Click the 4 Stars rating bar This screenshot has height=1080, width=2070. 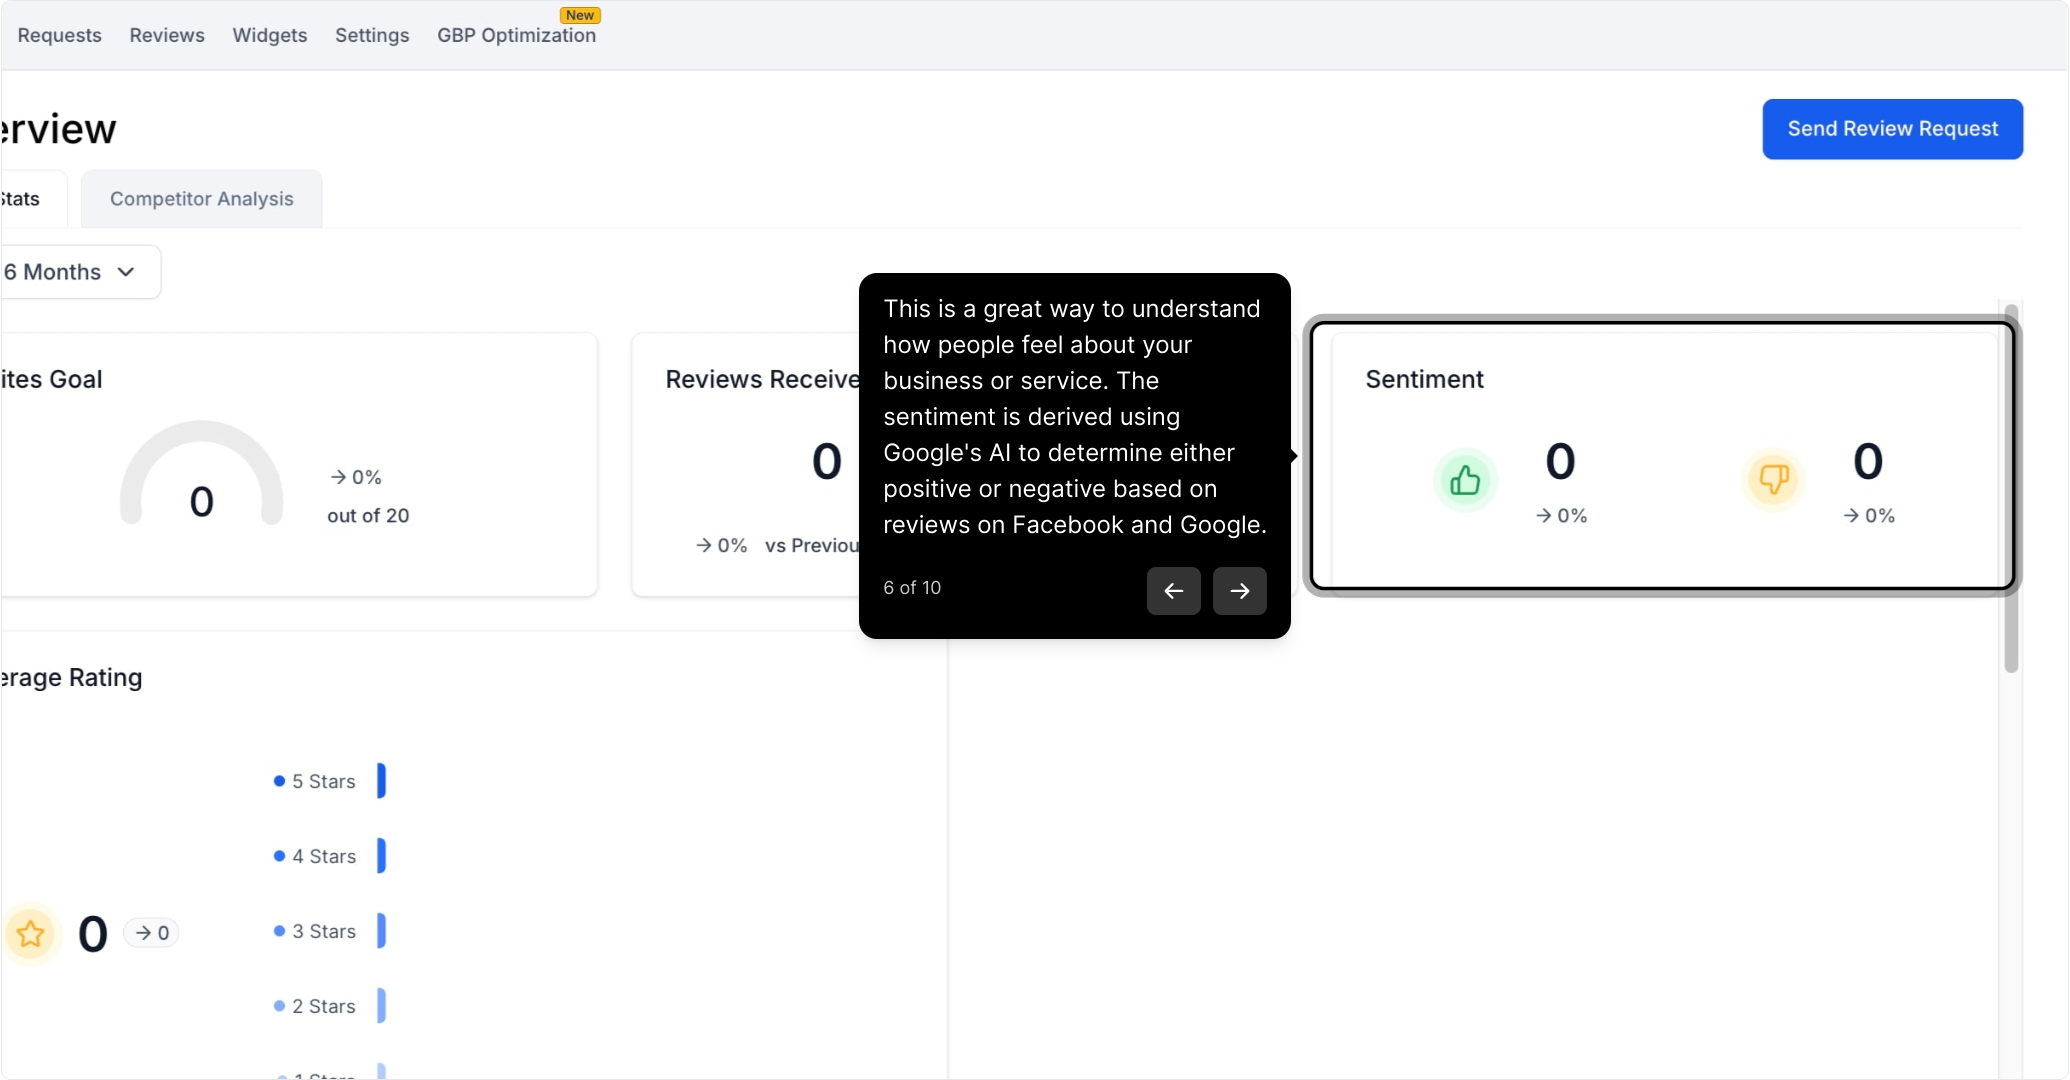click(x=381, y=856)
